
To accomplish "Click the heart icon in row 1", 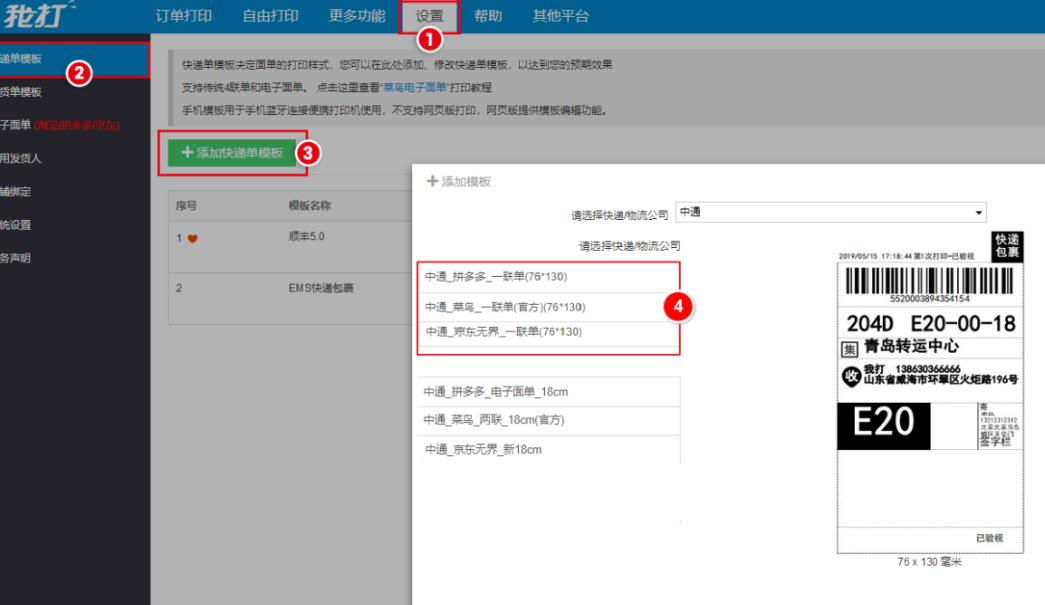I will [193, 239].
